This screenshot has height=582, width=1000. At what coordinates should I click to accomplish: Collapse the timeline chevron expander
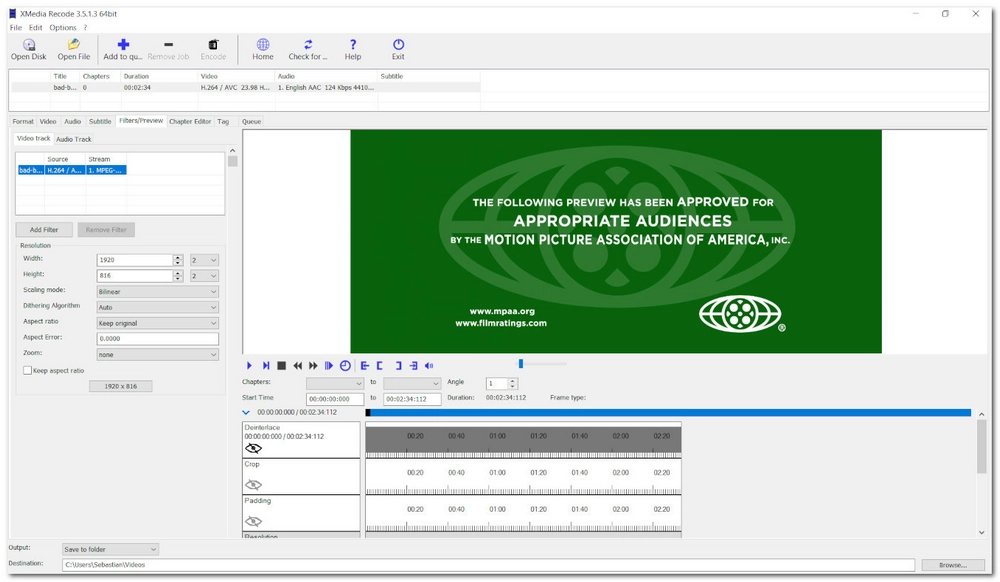(x=246, y=412)
